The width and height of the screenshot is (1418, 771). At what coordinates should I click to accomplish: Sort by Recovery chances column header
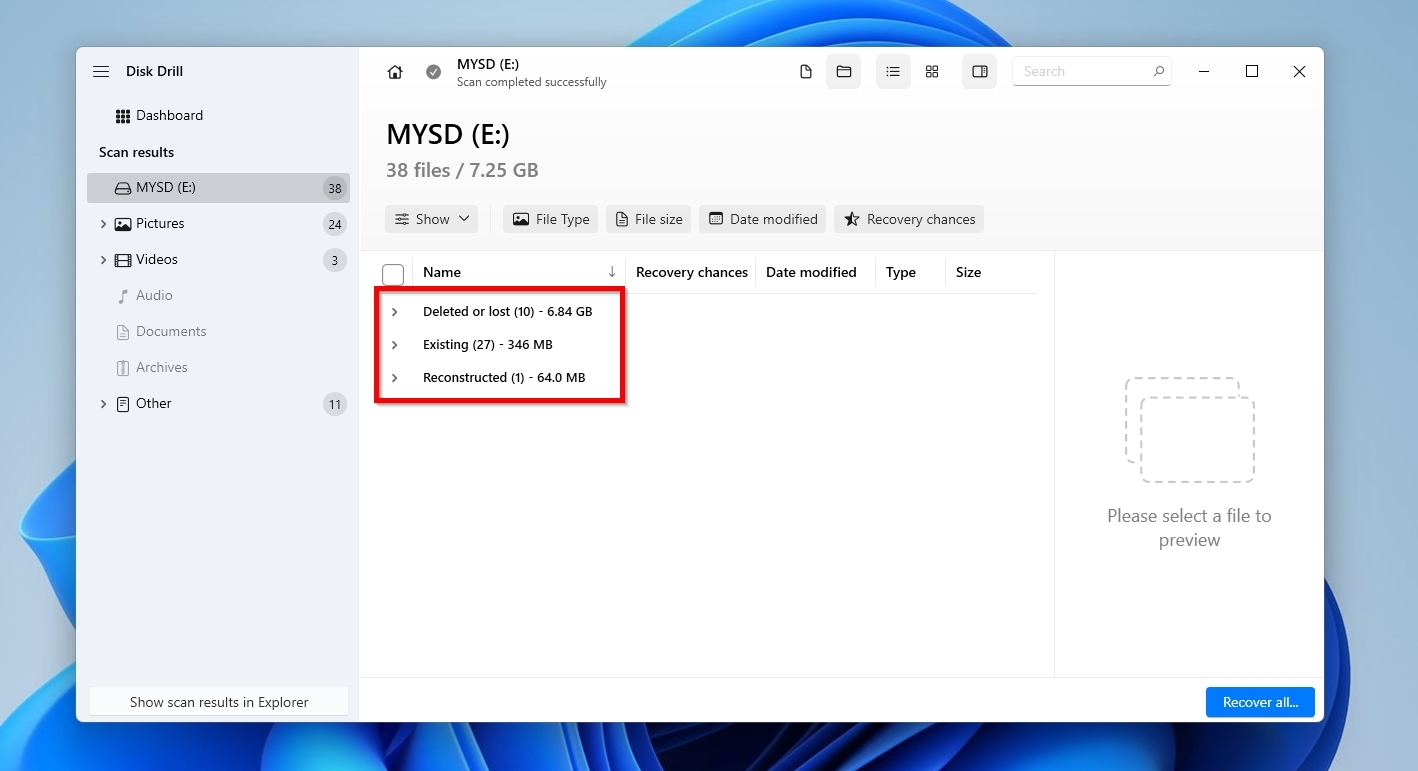[x=692, y=272]
